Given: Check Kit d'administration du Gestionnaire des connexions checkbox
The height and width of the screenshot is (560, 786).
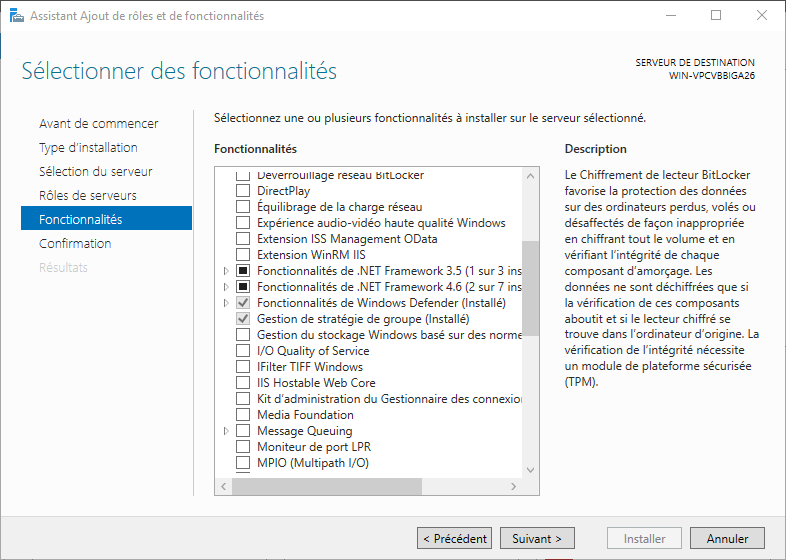Looking at the screenshot, I should (x=243, y=399).
